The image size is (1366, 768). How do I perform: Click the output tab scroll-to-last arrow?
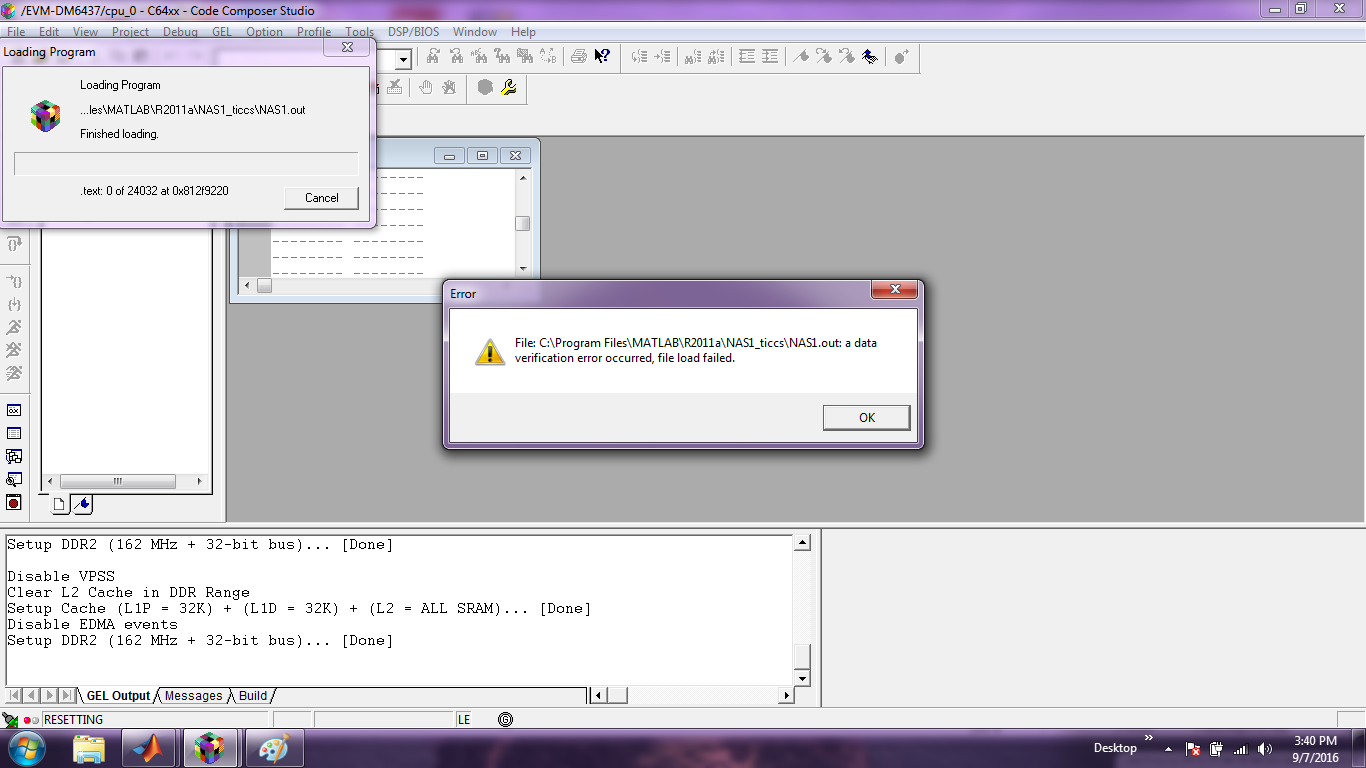point(66,696)
